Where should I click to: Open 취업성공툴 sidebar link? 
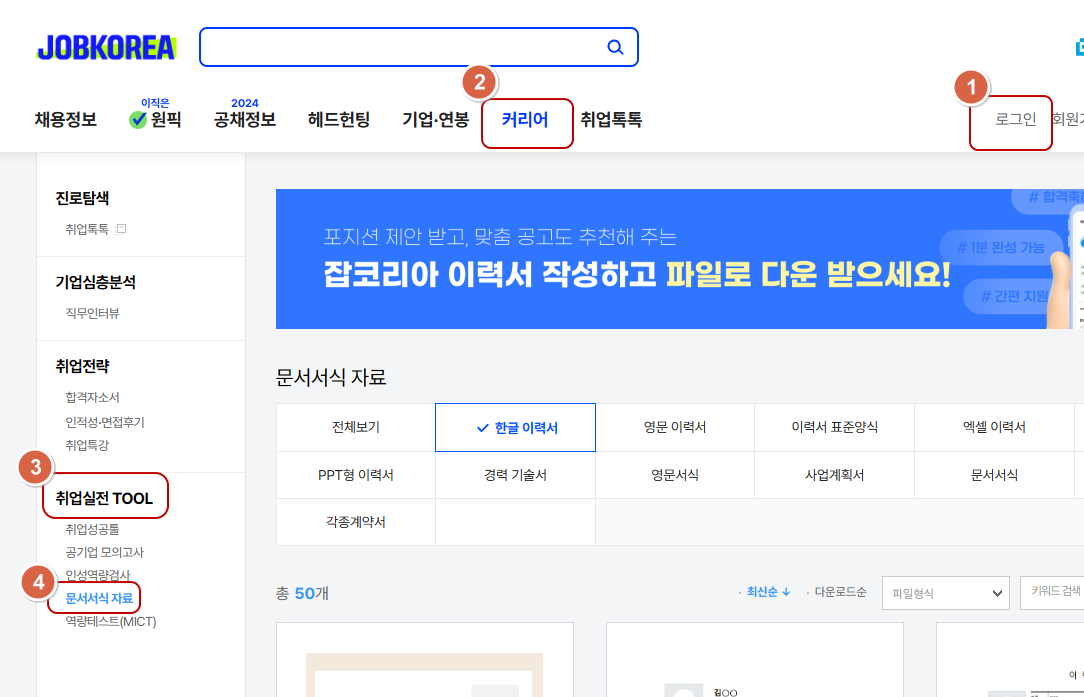click(93, 529)
